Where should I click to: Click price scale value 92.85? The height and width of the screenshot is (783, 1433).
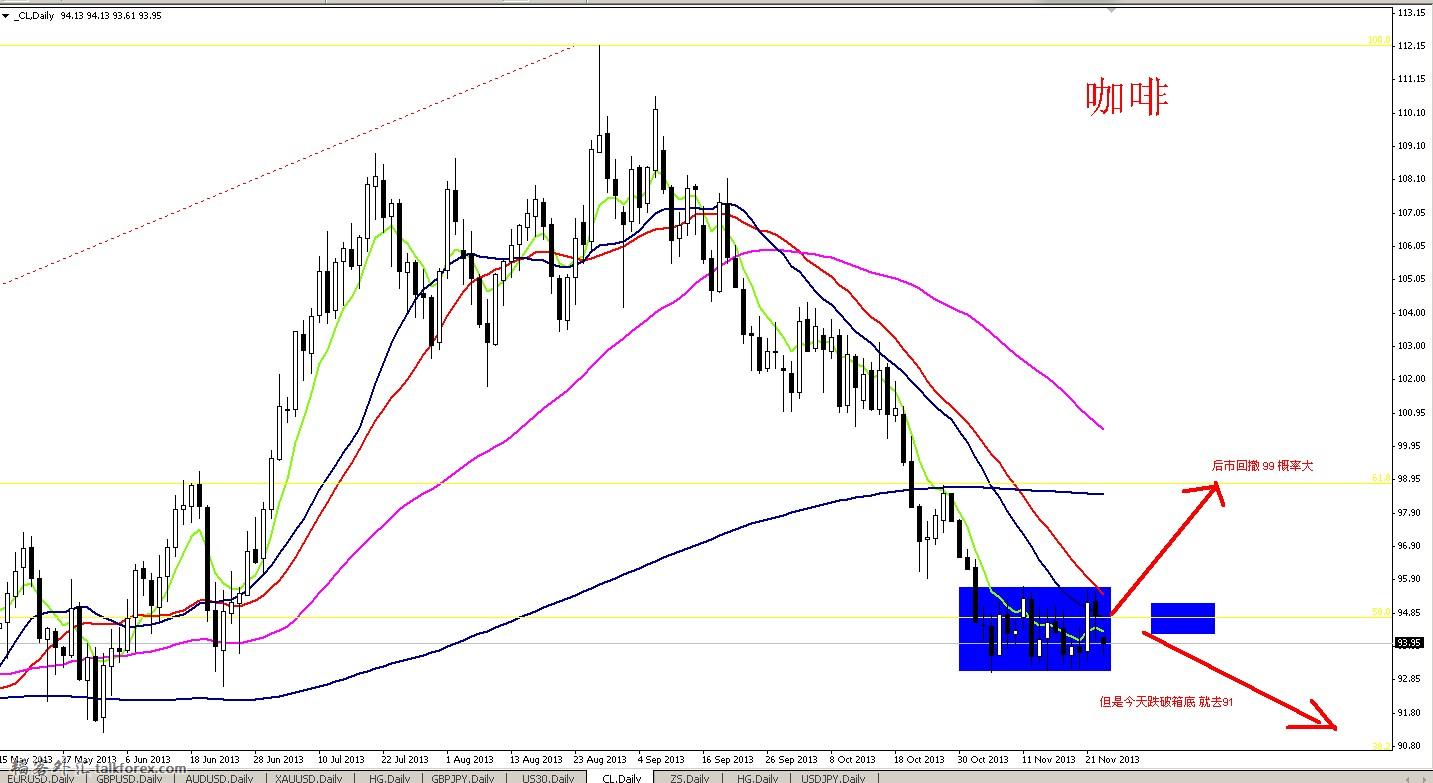pyautogui.click(x=1411, y=678)
